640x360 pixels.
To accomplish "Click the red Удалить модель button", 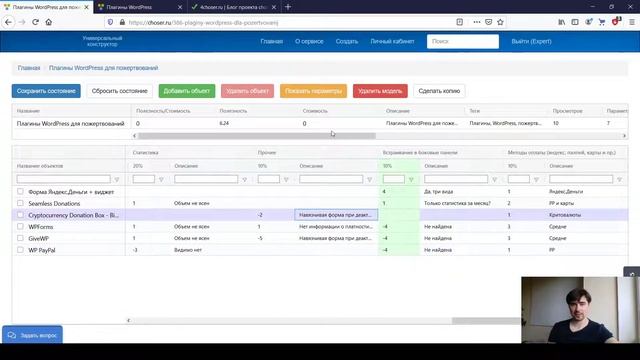I will 380,91.
